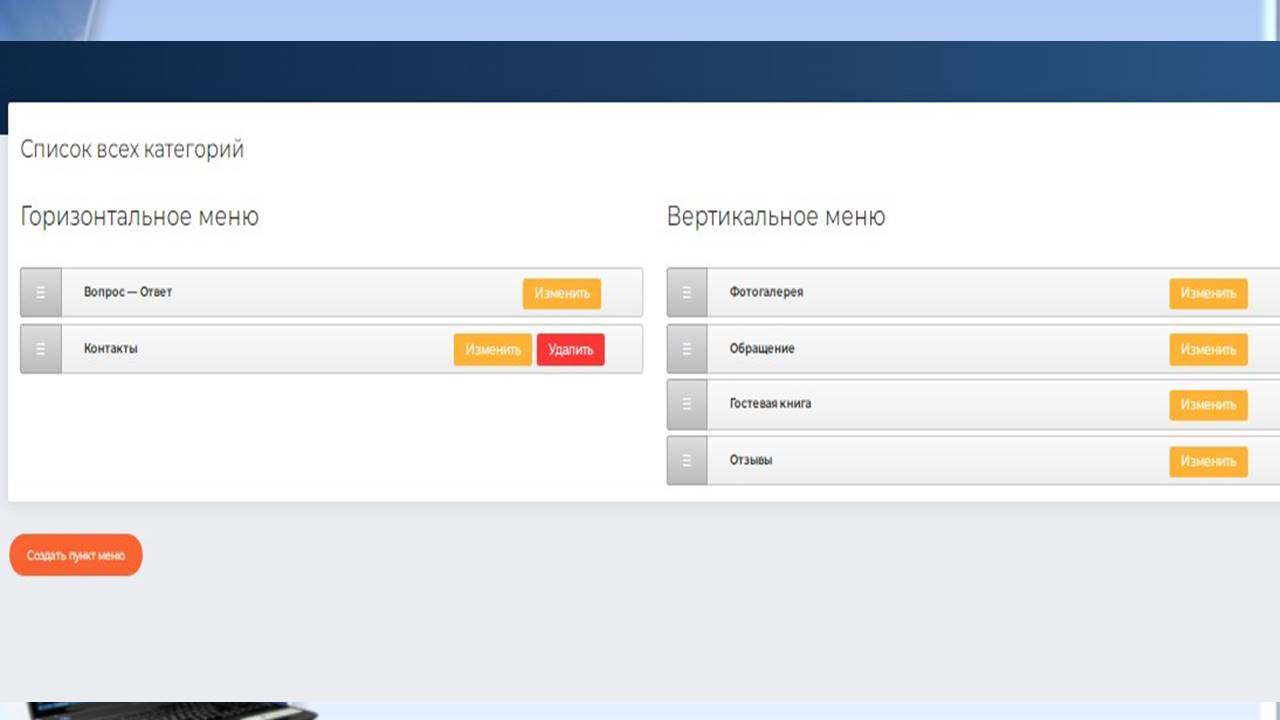Edit the Гостевая книга item
This screenshot has width=1280, height=720.
point(1209,405)
